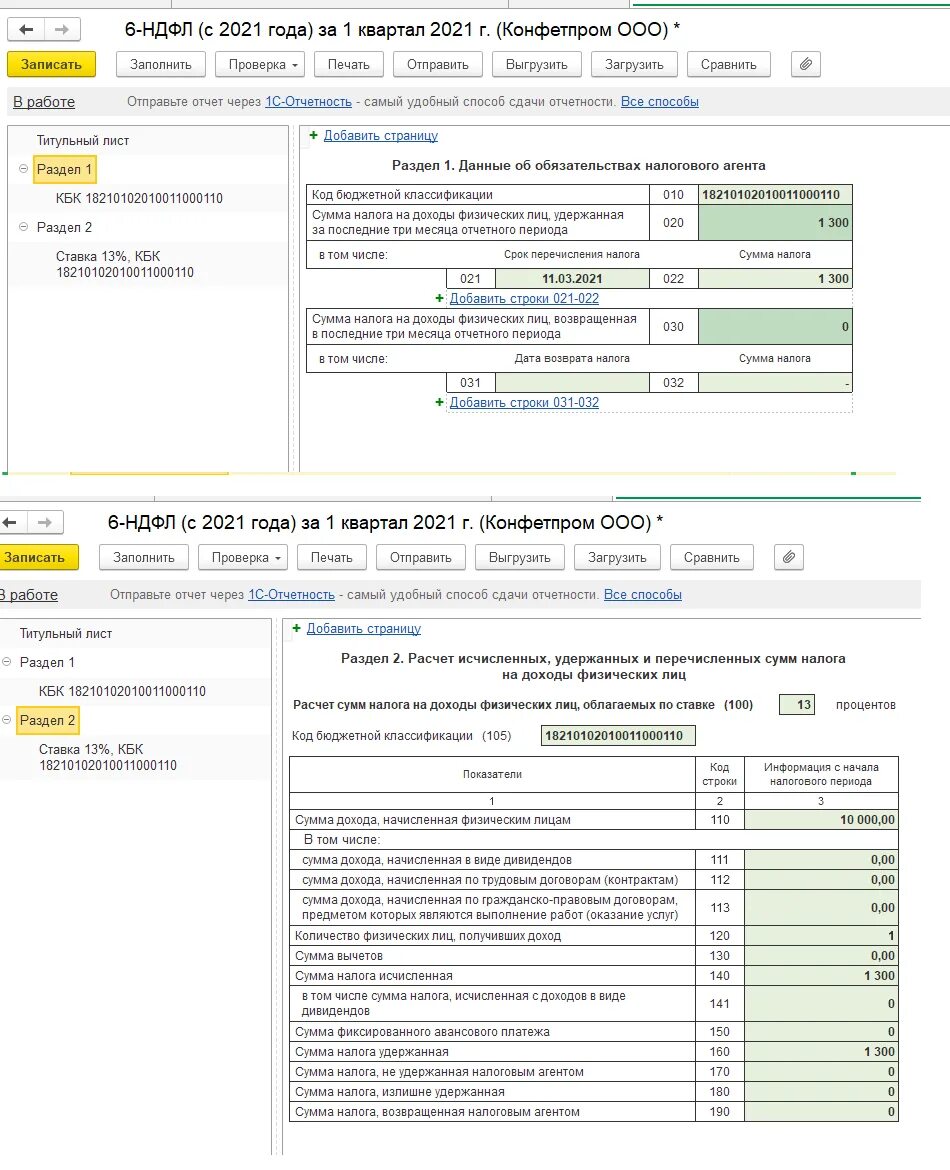The image size is (950, 1170).
Task: Open the Все способы link in the upper window
Action: click(660, 101)
